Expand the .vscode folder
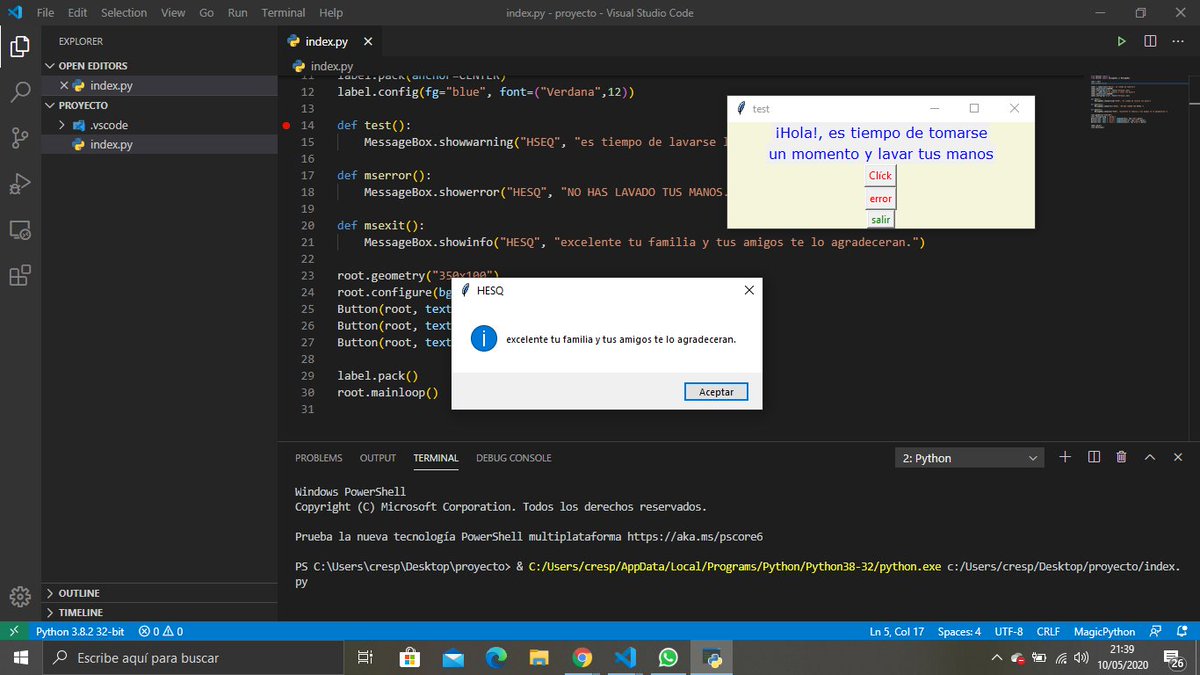The width and height of the screenshot is (1200, 675). pyautogui.click(x=157, y=125)
